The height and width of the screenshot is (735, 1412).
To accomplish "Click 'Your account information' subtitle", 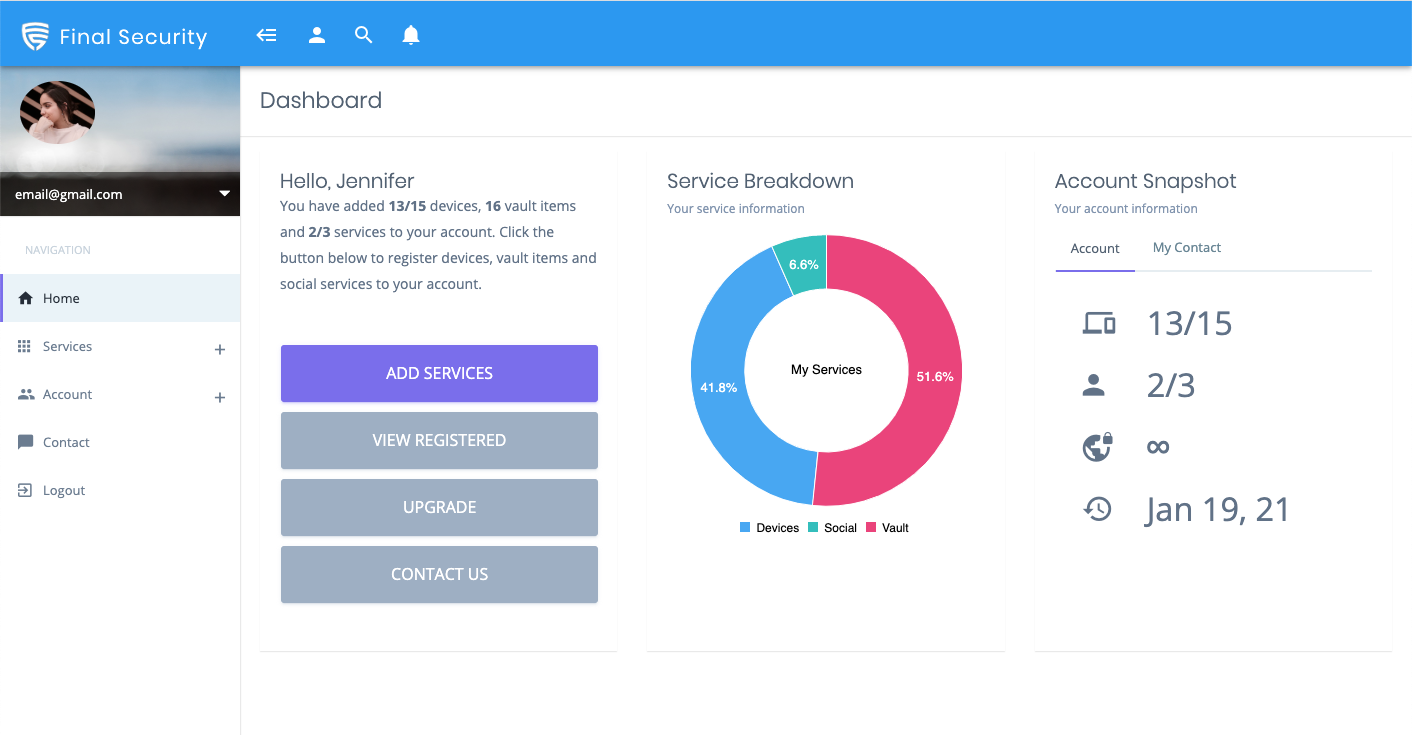I will pos(1126,209).
